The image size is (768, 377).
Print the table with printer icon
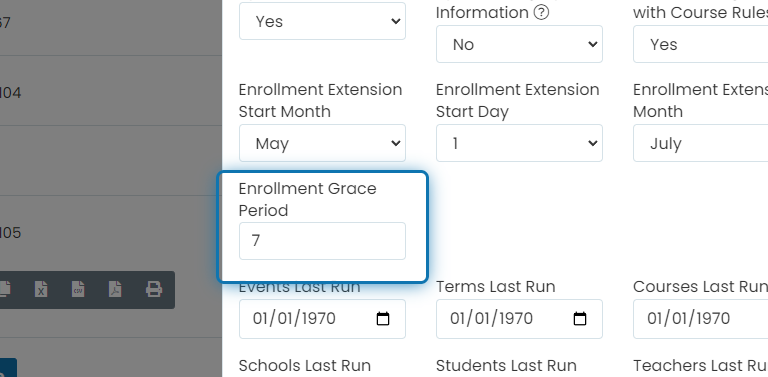click(154, 289)
